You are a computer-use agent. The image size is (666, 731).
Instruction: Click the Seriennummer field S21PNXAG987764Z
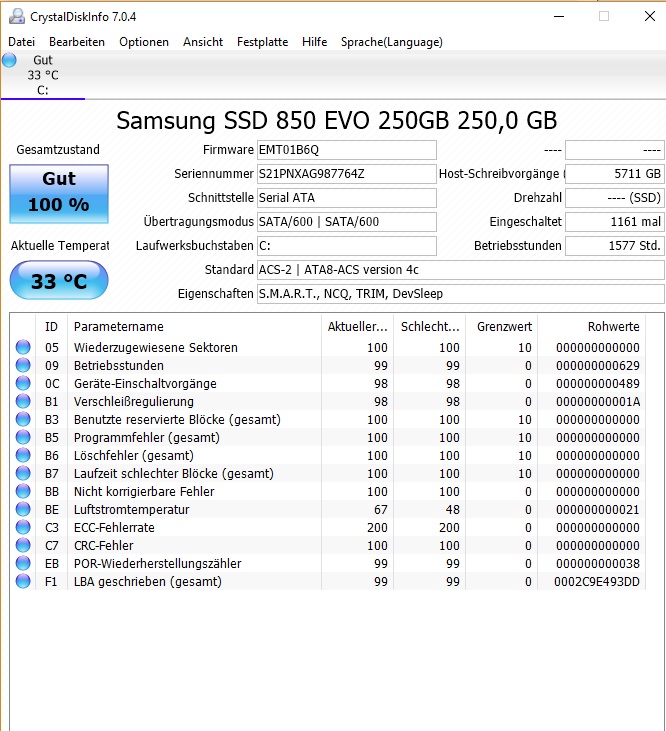[347, 174]
